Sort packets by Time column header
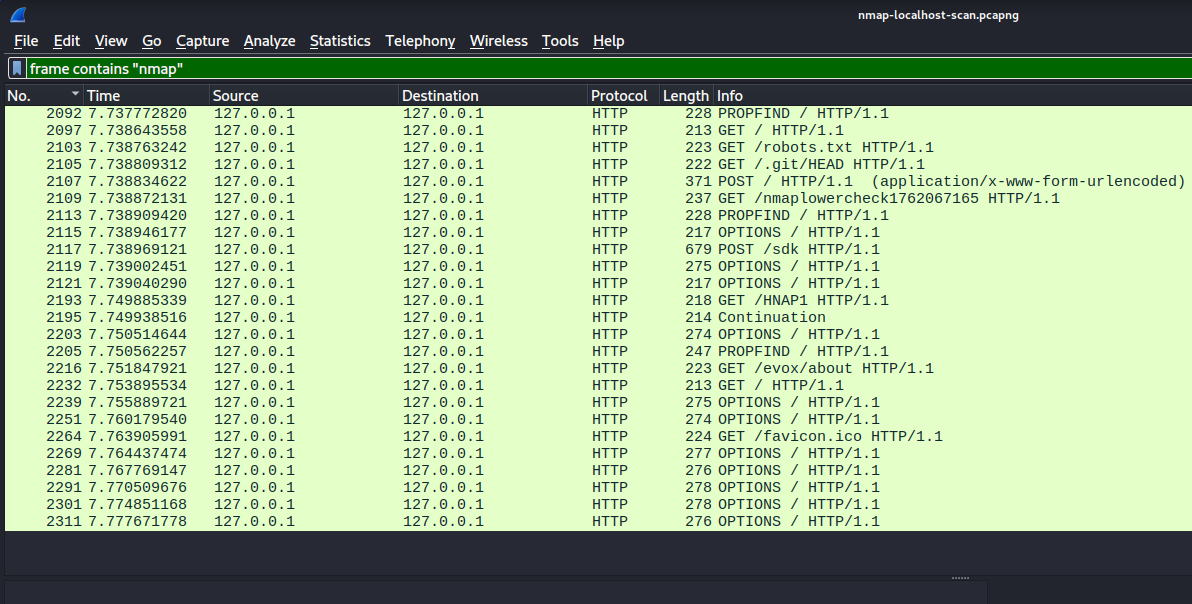1192x604 pixels. pos(146,96)
